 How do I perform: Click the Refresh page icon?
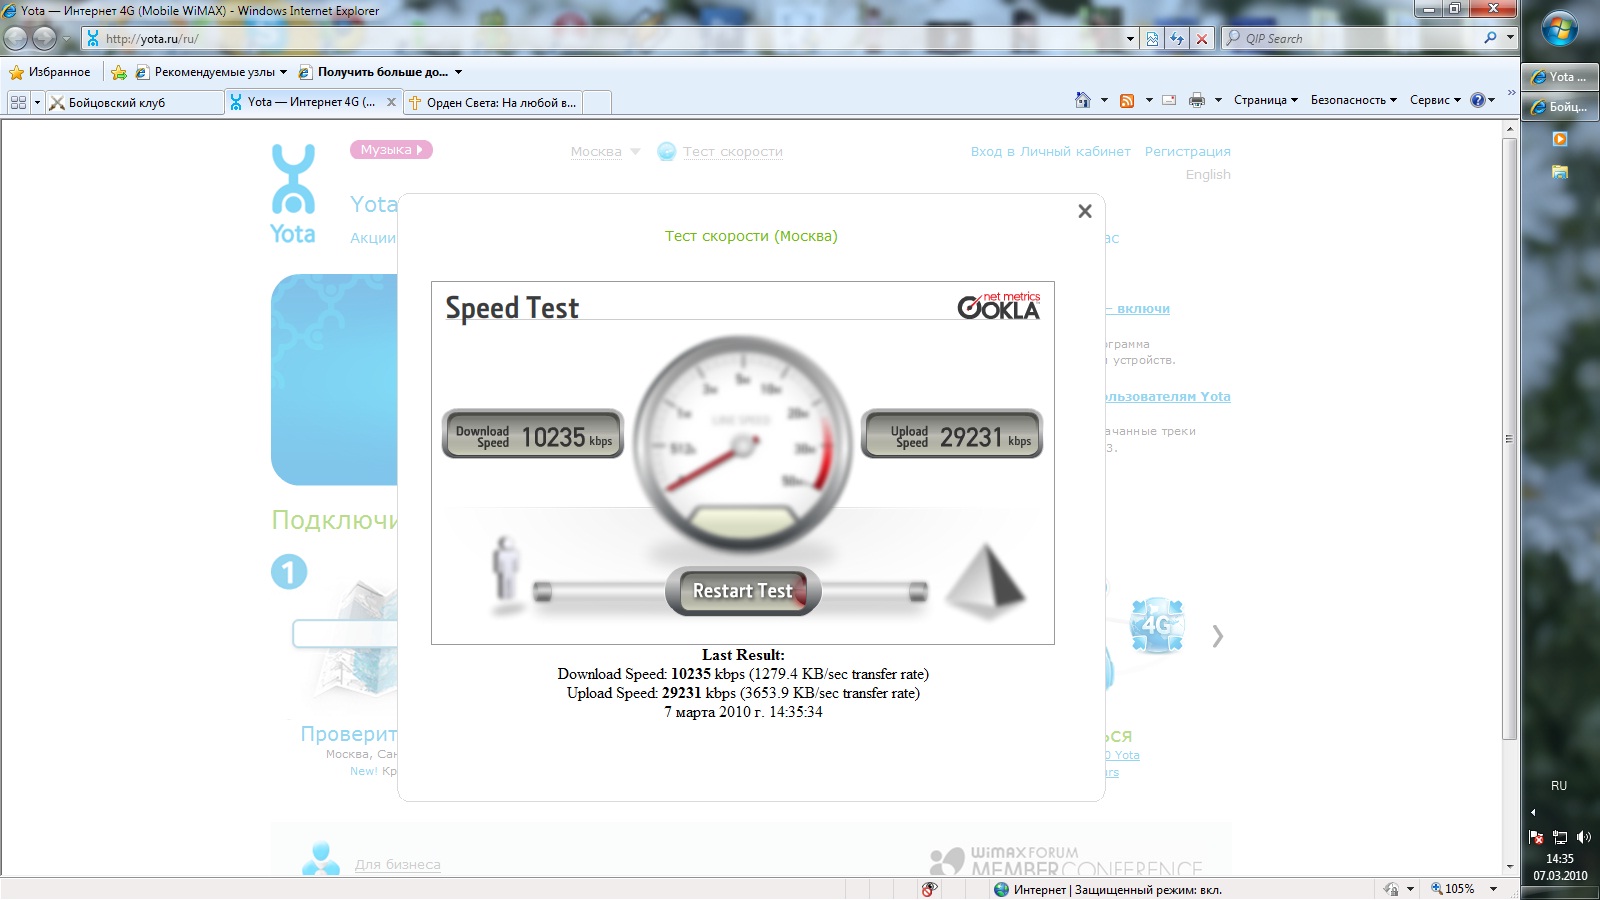(x=1177, y=39)
